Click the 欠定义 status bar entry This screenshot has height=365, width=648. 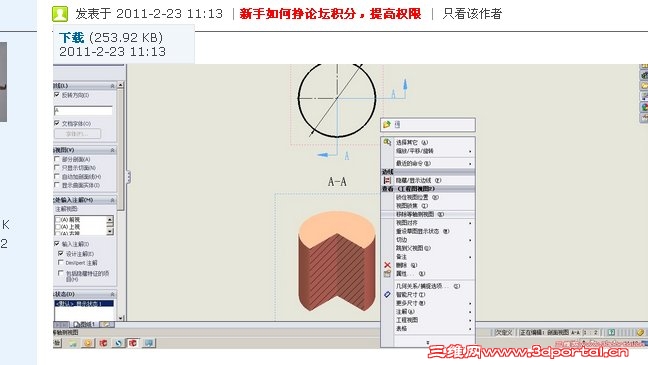(x=504, y=332)
